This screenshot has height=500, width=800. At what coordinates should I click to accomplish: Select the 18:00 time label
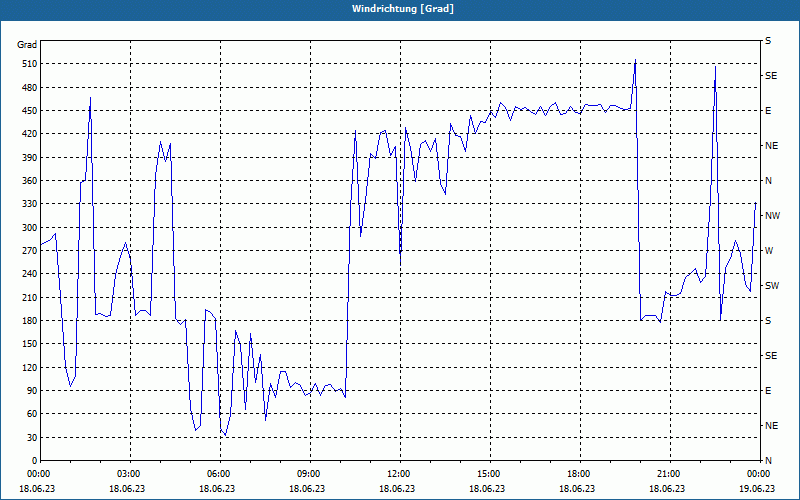579,473
